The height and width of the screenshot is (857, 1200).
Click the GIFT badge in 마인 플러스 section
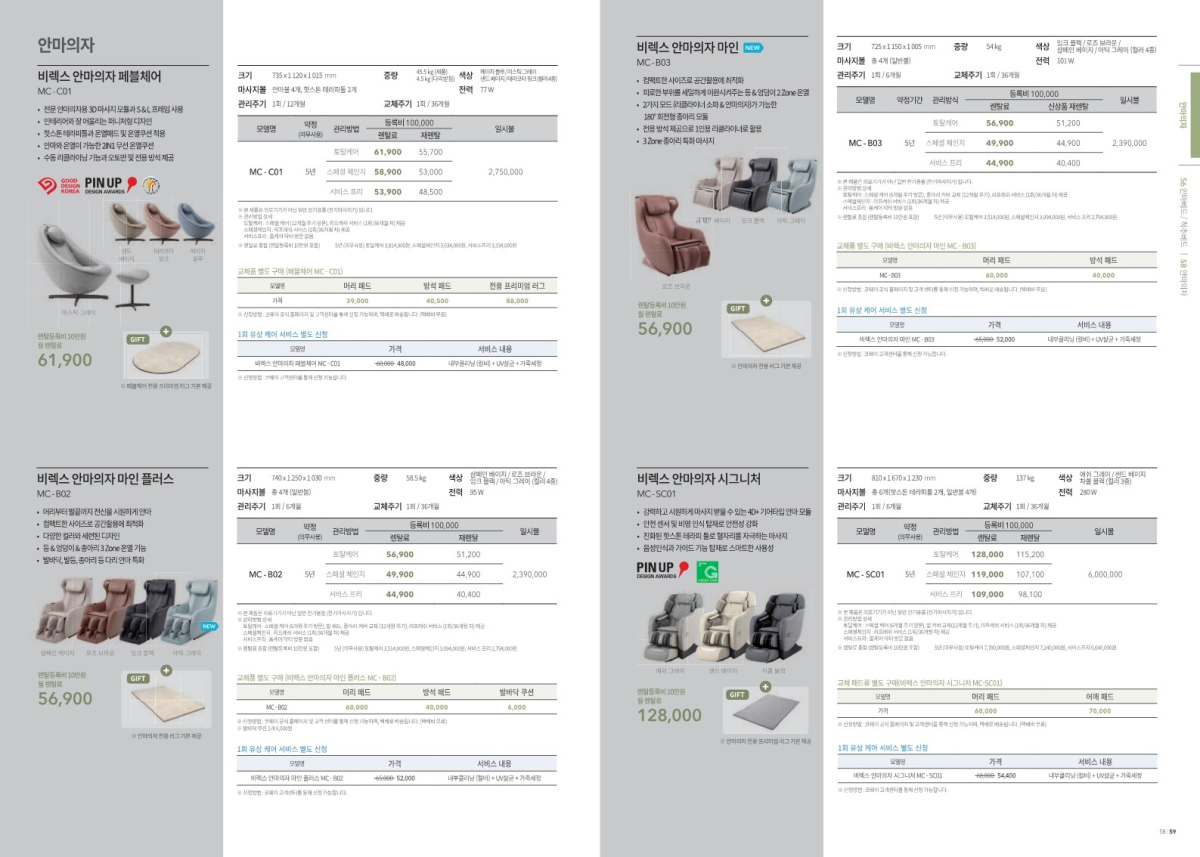[138, 678]
